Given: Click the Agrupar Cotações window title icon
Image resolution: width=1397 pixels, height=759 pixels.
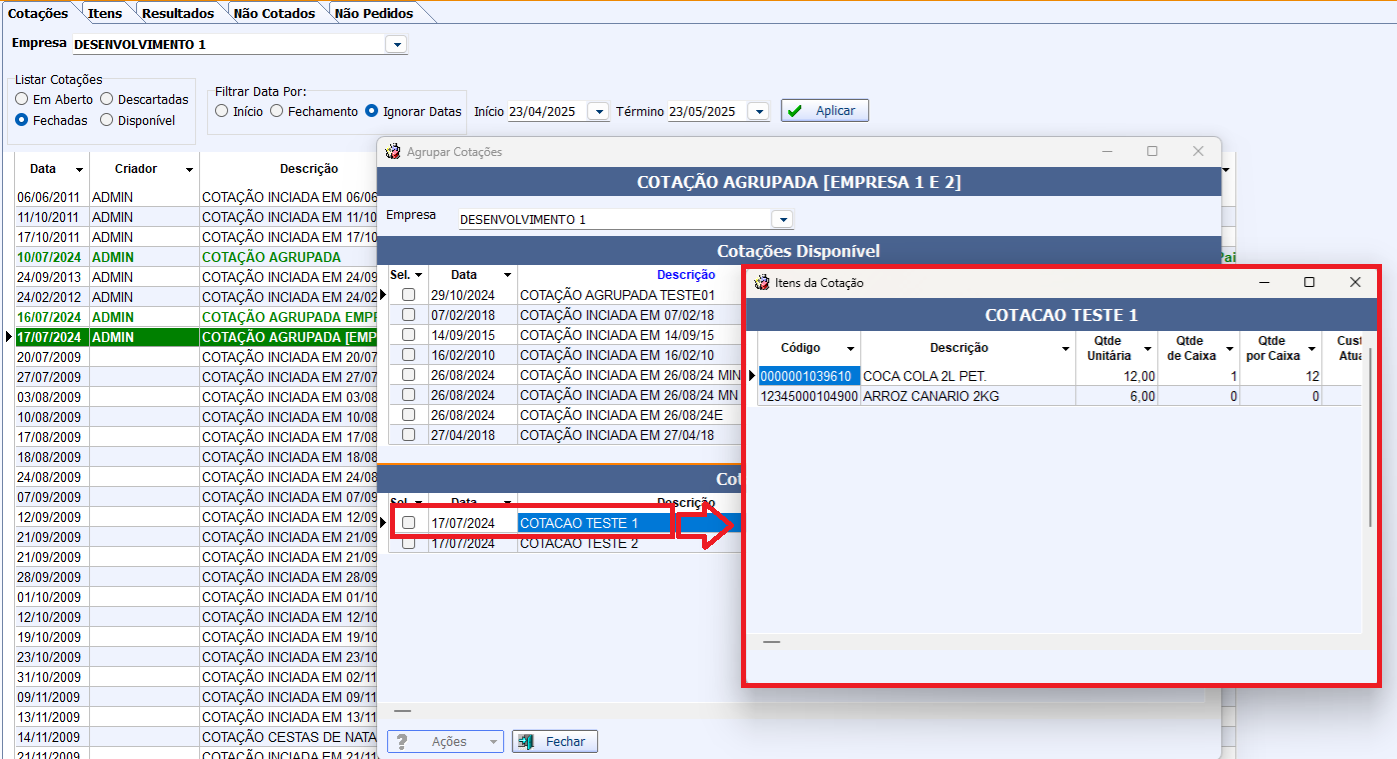Looking at the screenshot, I should click(393, 152).
